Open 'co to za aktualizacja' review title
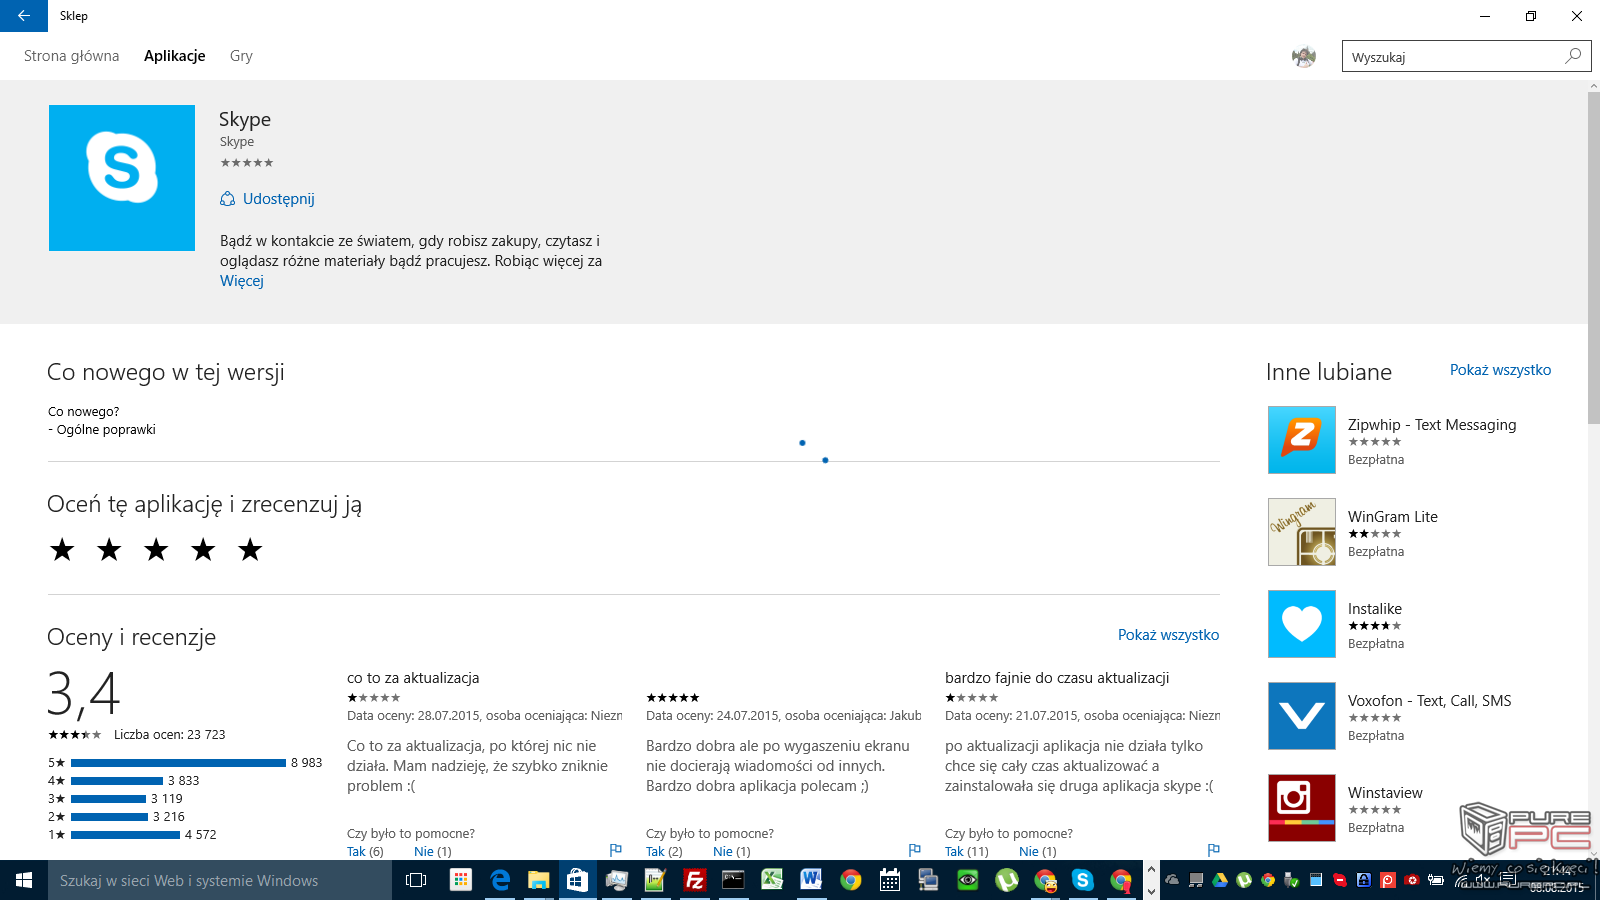This screenshot has width=1600, height=900. [x=413, y=678]
